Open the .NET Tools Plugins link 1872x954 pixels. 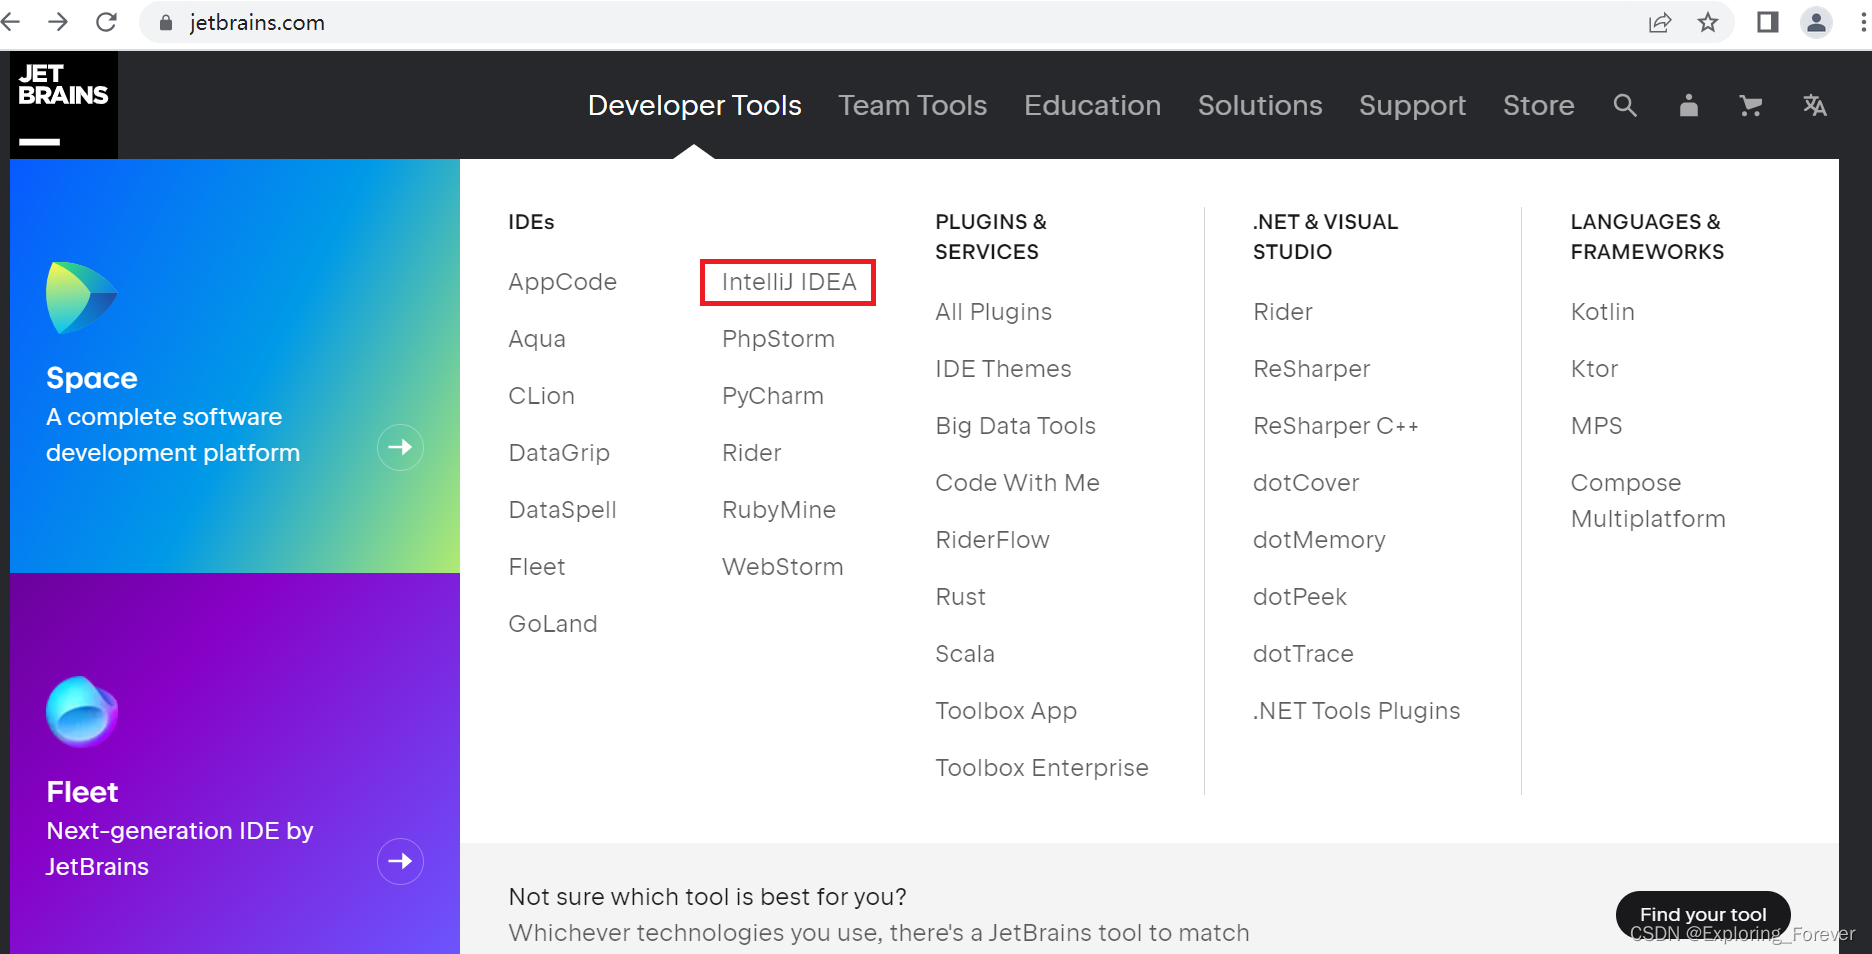tap(1357, 711)
